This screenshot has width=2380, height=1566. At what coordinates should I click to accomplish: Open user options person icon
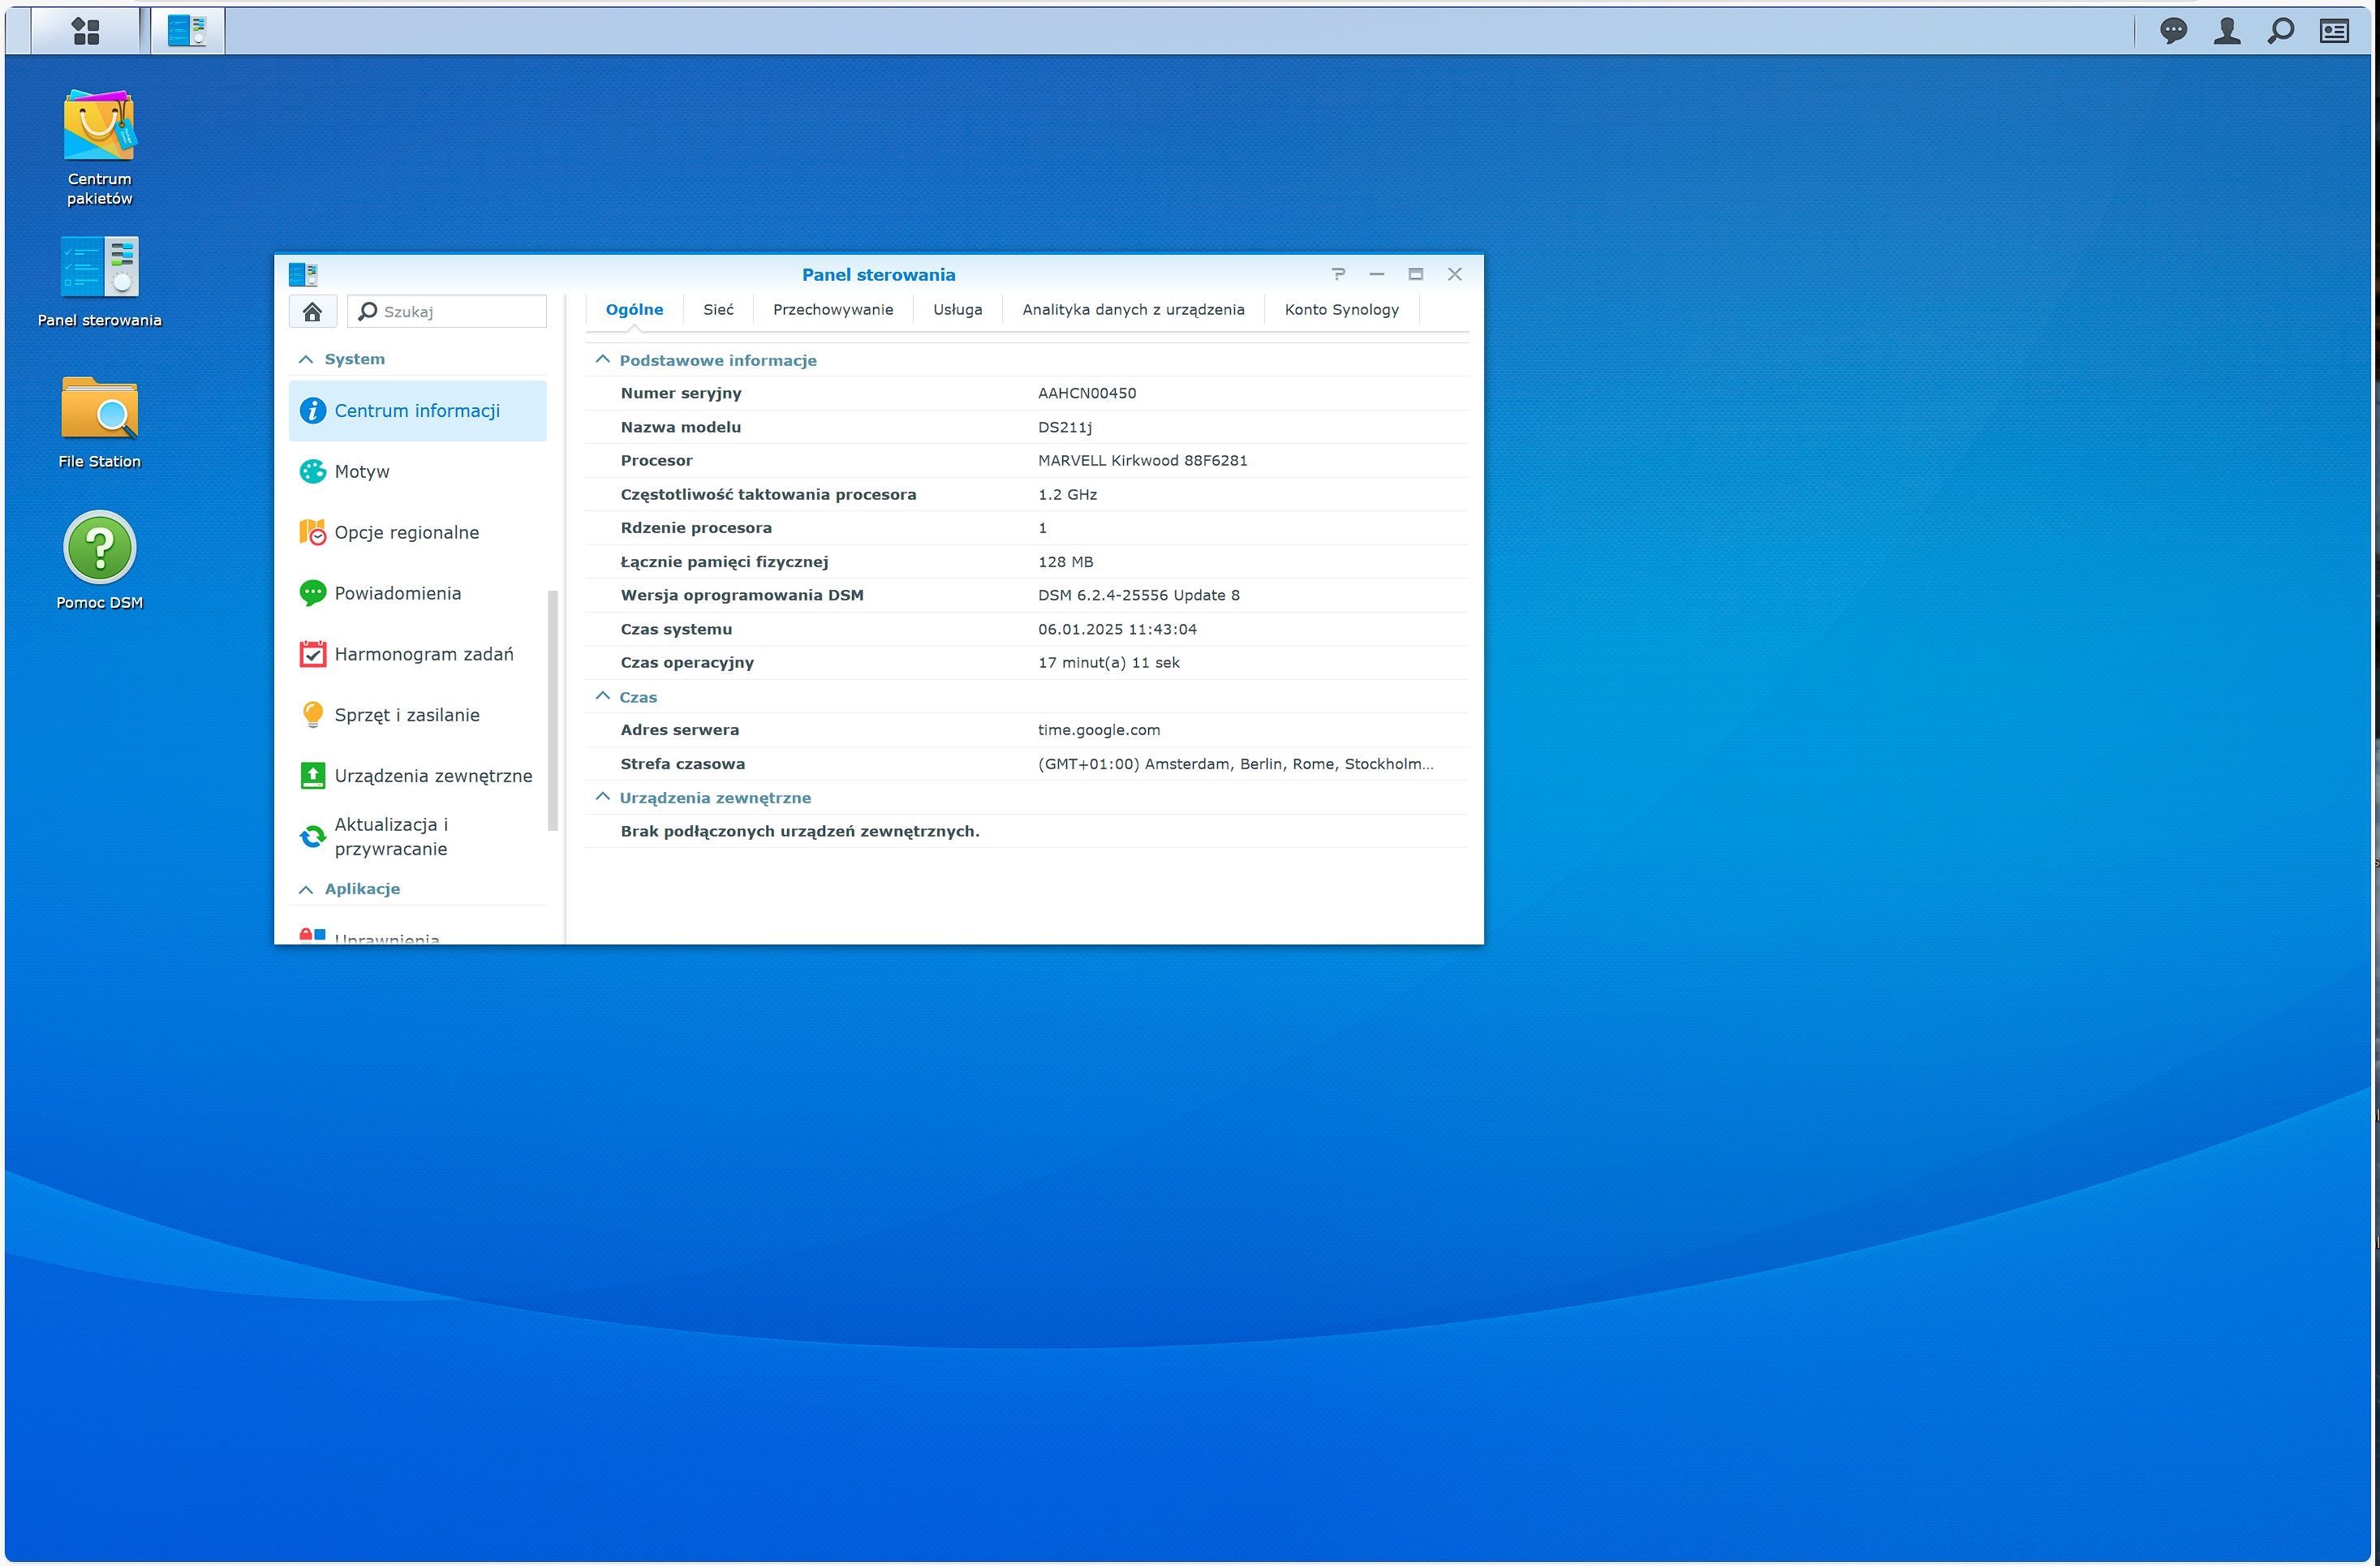click(x=2227, y=31)
